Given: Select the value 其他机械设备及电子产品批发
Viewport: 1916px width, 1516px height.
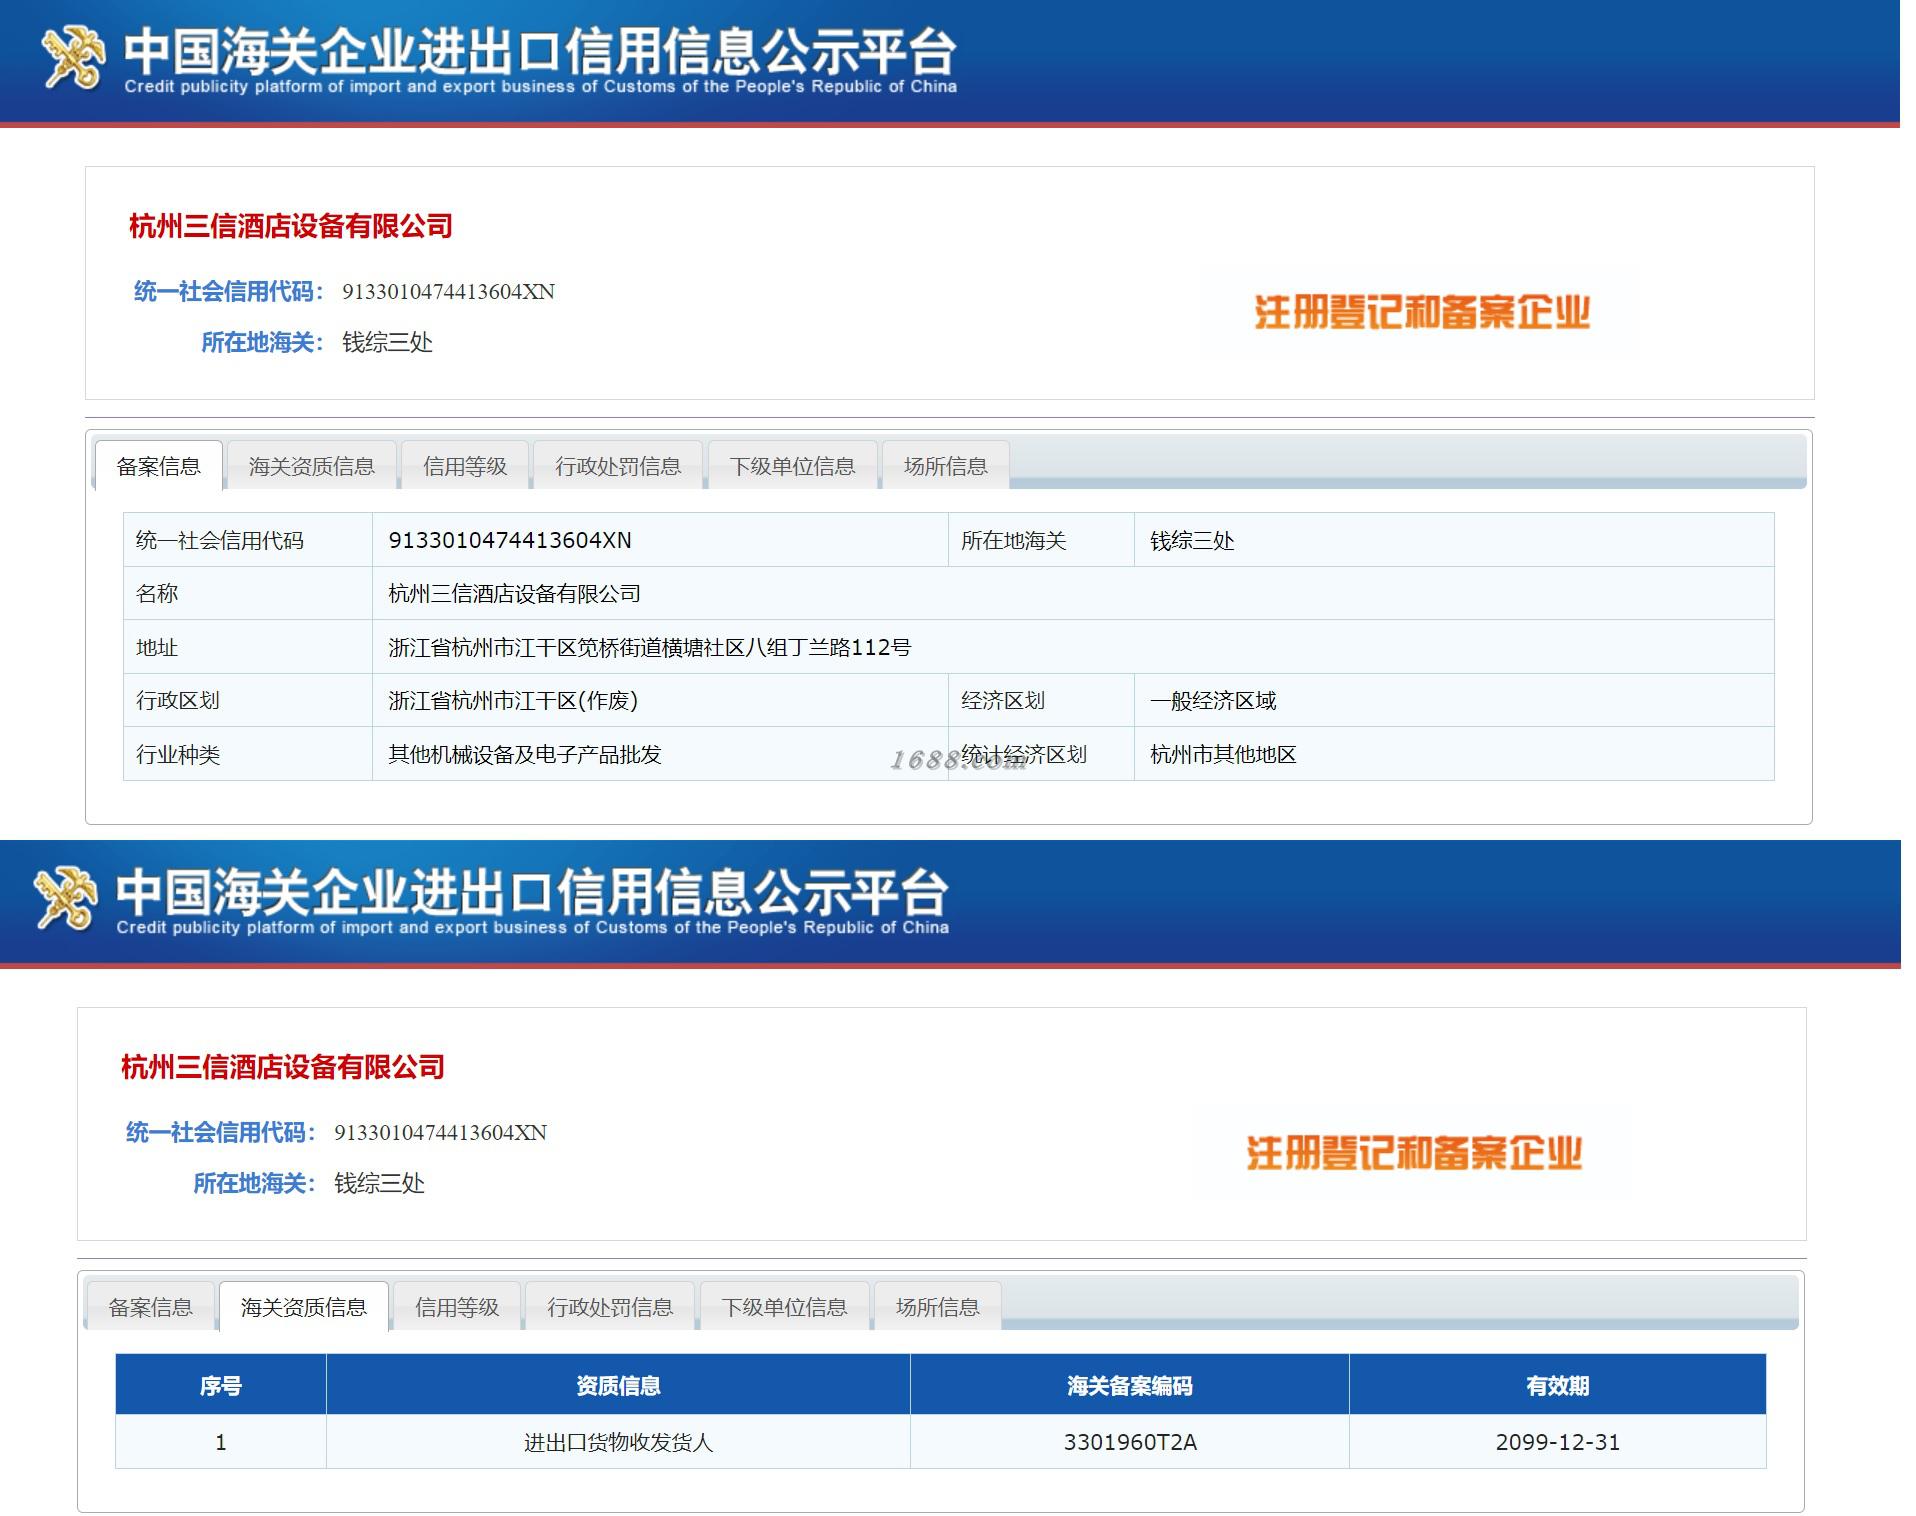Looking at the screenshot, I should pyautogui.click(x=525, y=754).
